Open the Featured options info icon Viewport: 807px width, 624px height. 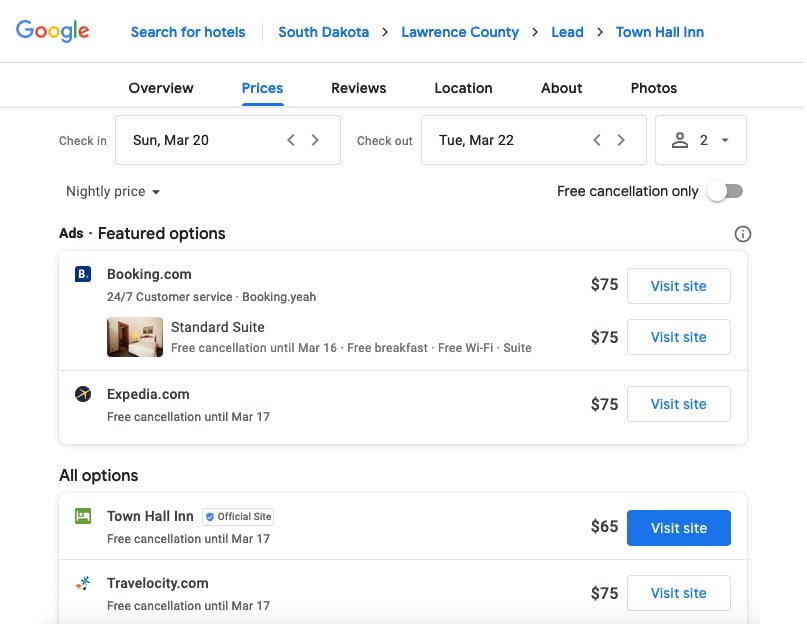click(742, 234)
